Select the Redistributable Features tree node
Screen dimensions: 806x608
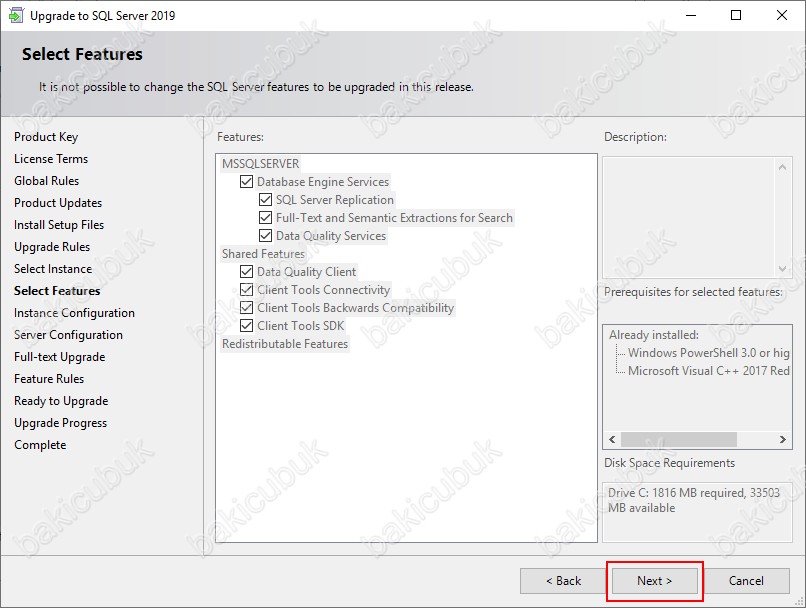click(285, 343)
